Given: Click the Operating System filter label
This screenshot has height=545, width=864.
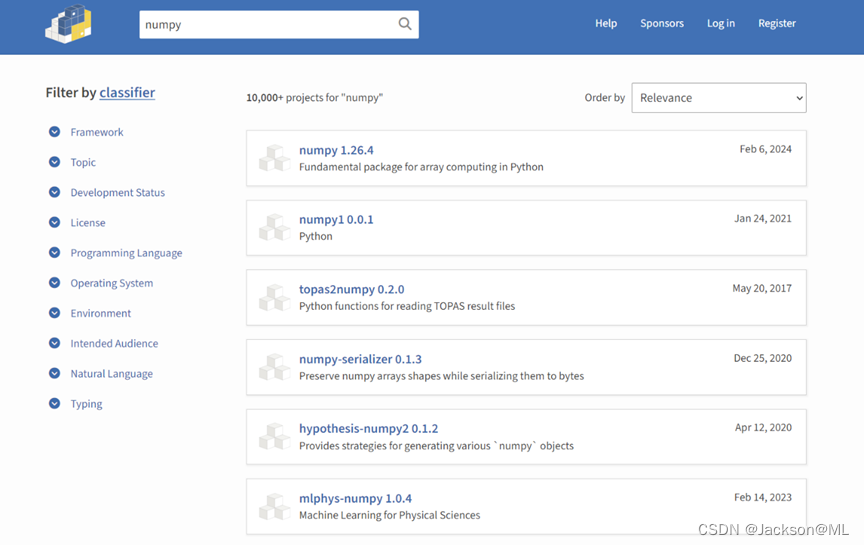Looking at the screenshot, I should click(x=112, y=283).
